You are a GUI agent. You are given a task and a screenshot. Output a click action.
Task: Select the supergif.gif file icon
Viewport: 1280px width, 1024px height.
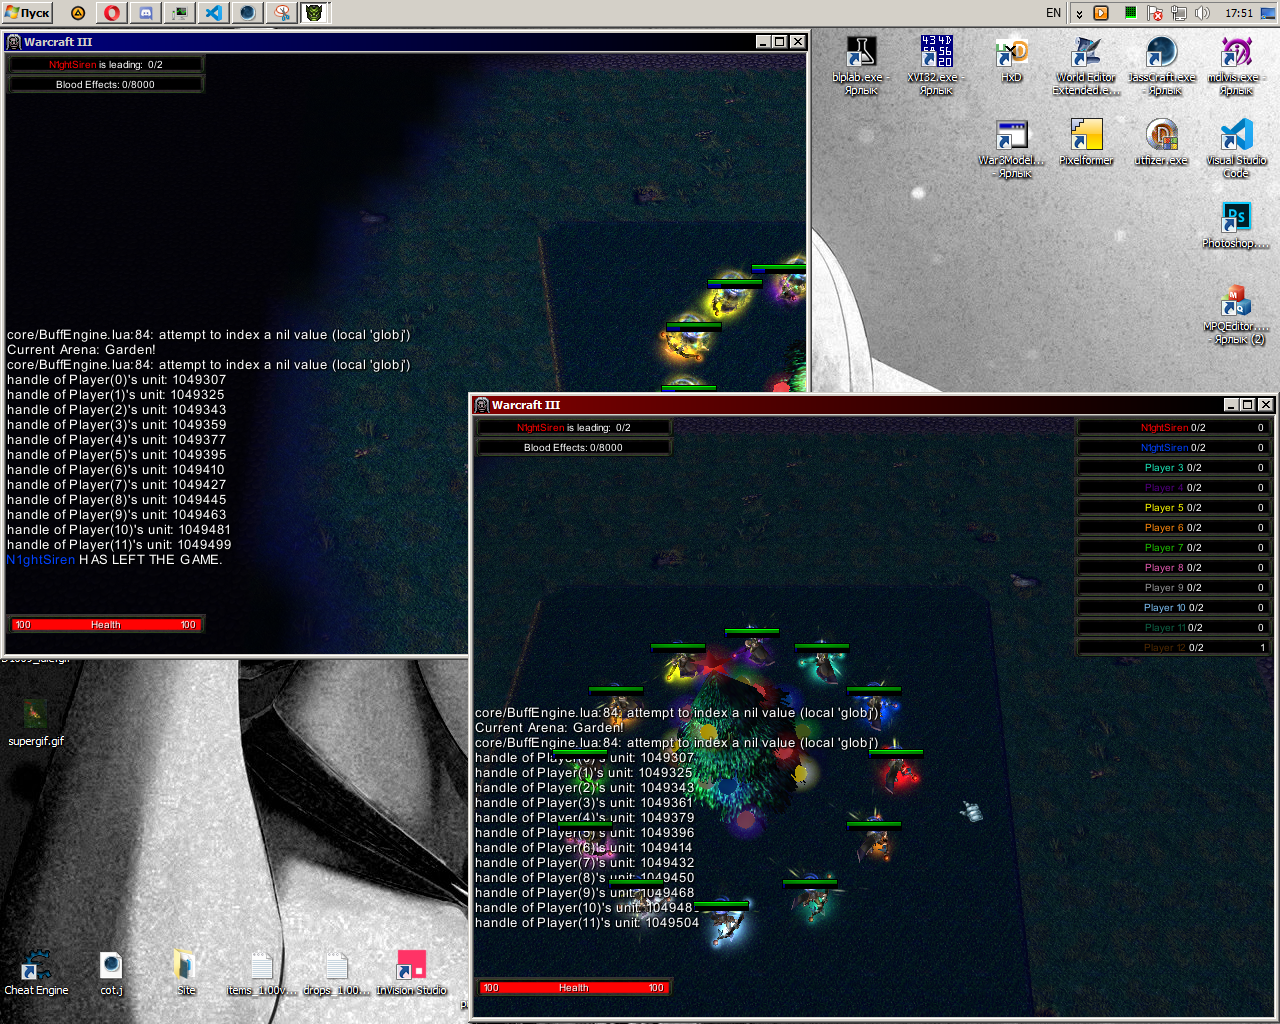point(36,722)
